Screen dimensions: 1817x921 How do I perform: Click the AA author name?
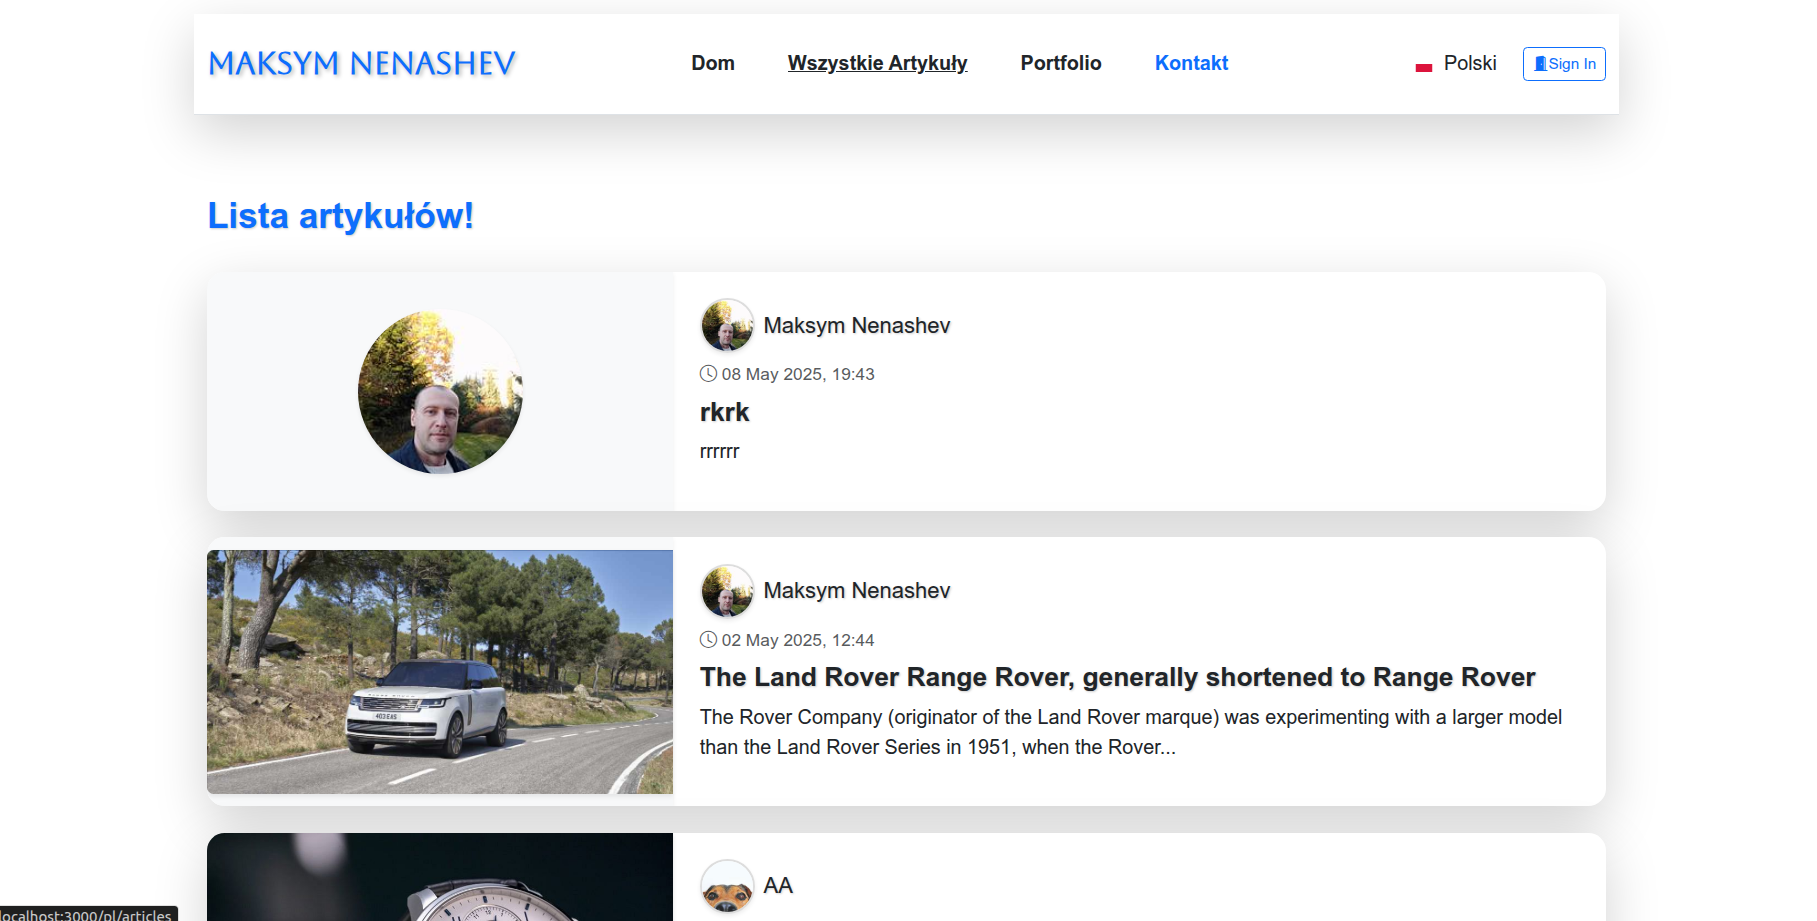pyautogui.click(x=778, y=886)
